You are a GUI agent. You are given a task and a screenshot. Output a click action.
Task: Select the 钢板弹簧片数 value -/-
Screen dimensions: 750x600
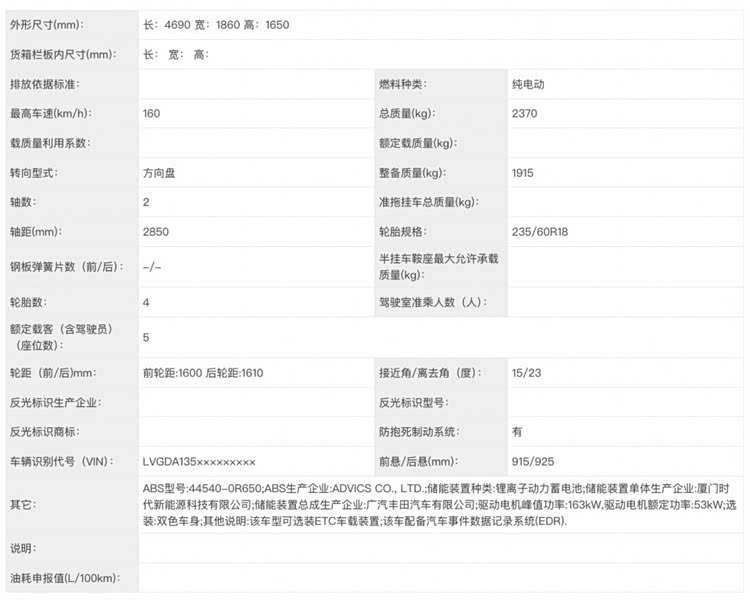point(152,267)
